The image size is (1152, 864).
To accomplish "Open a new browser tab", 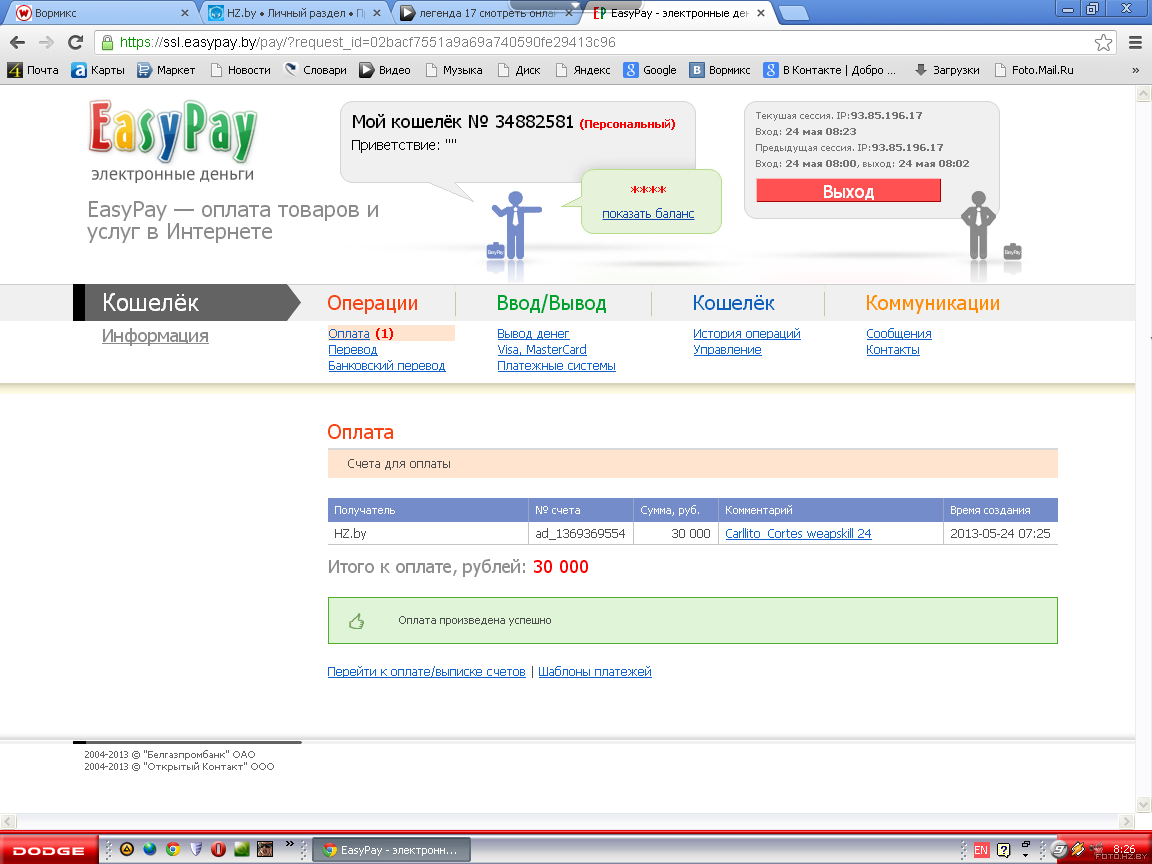I will [793, 13].
